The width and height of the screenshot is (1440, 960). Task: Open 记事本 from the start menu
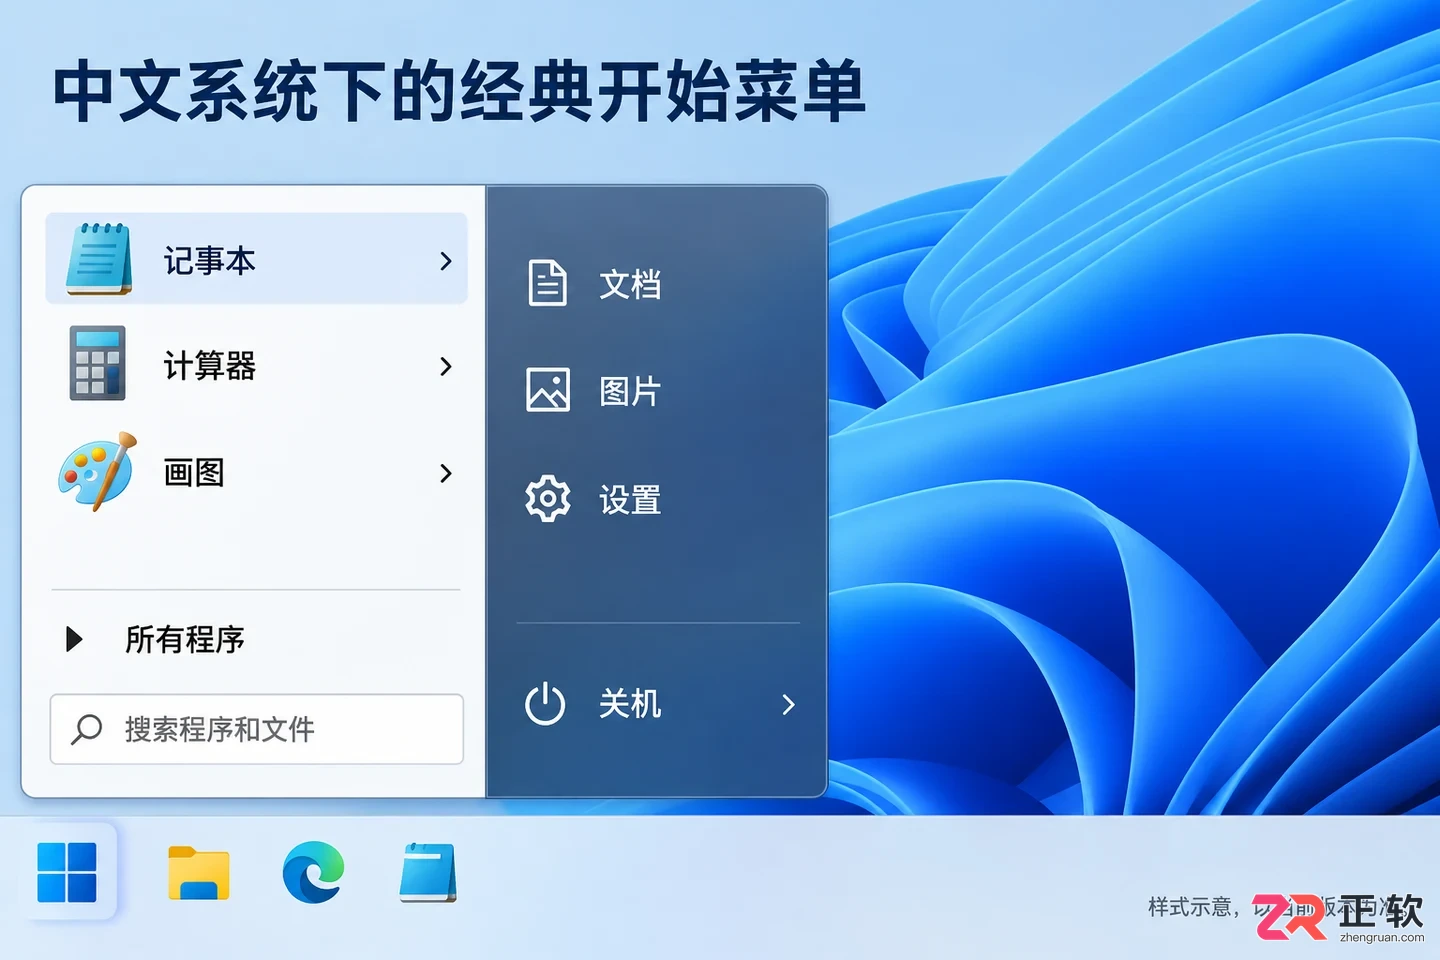[x=257, y=259]
